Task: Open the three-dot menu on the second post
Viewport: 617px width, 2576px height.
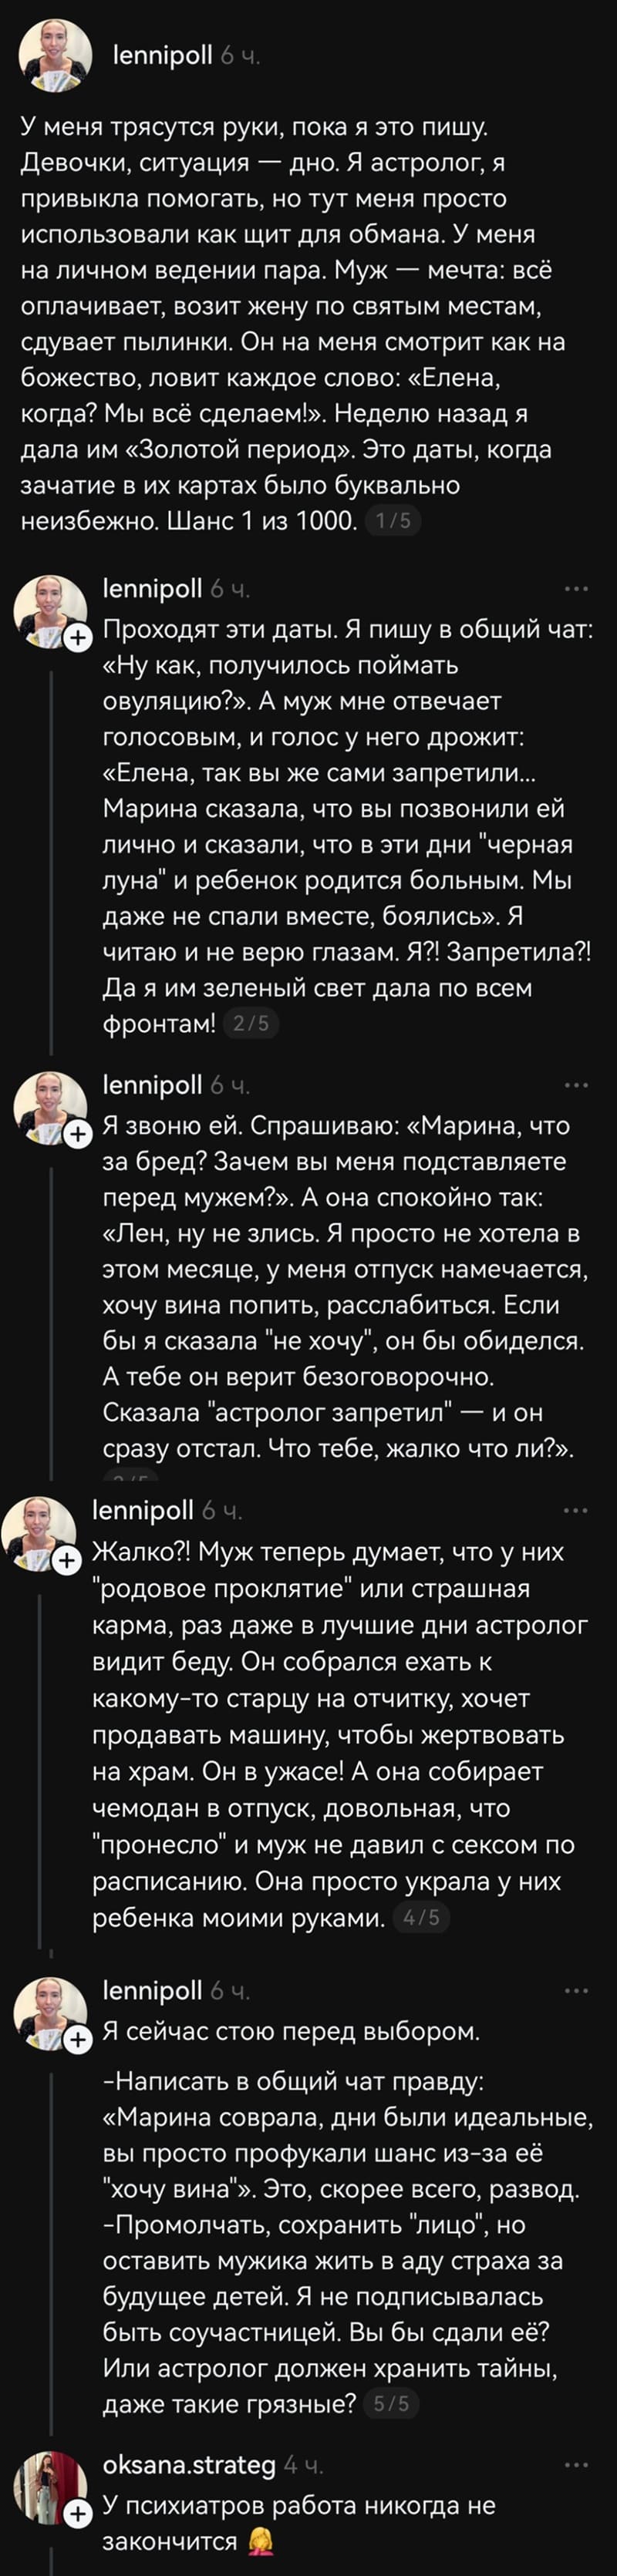Action: click(x=578, y=590)
